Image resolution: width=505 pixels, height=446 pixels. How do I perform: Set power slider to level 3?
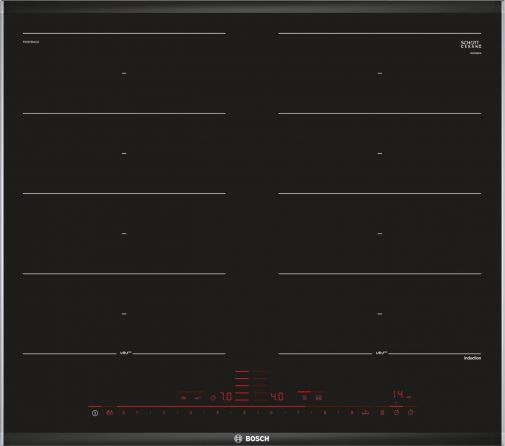click(x=190, y=413)
